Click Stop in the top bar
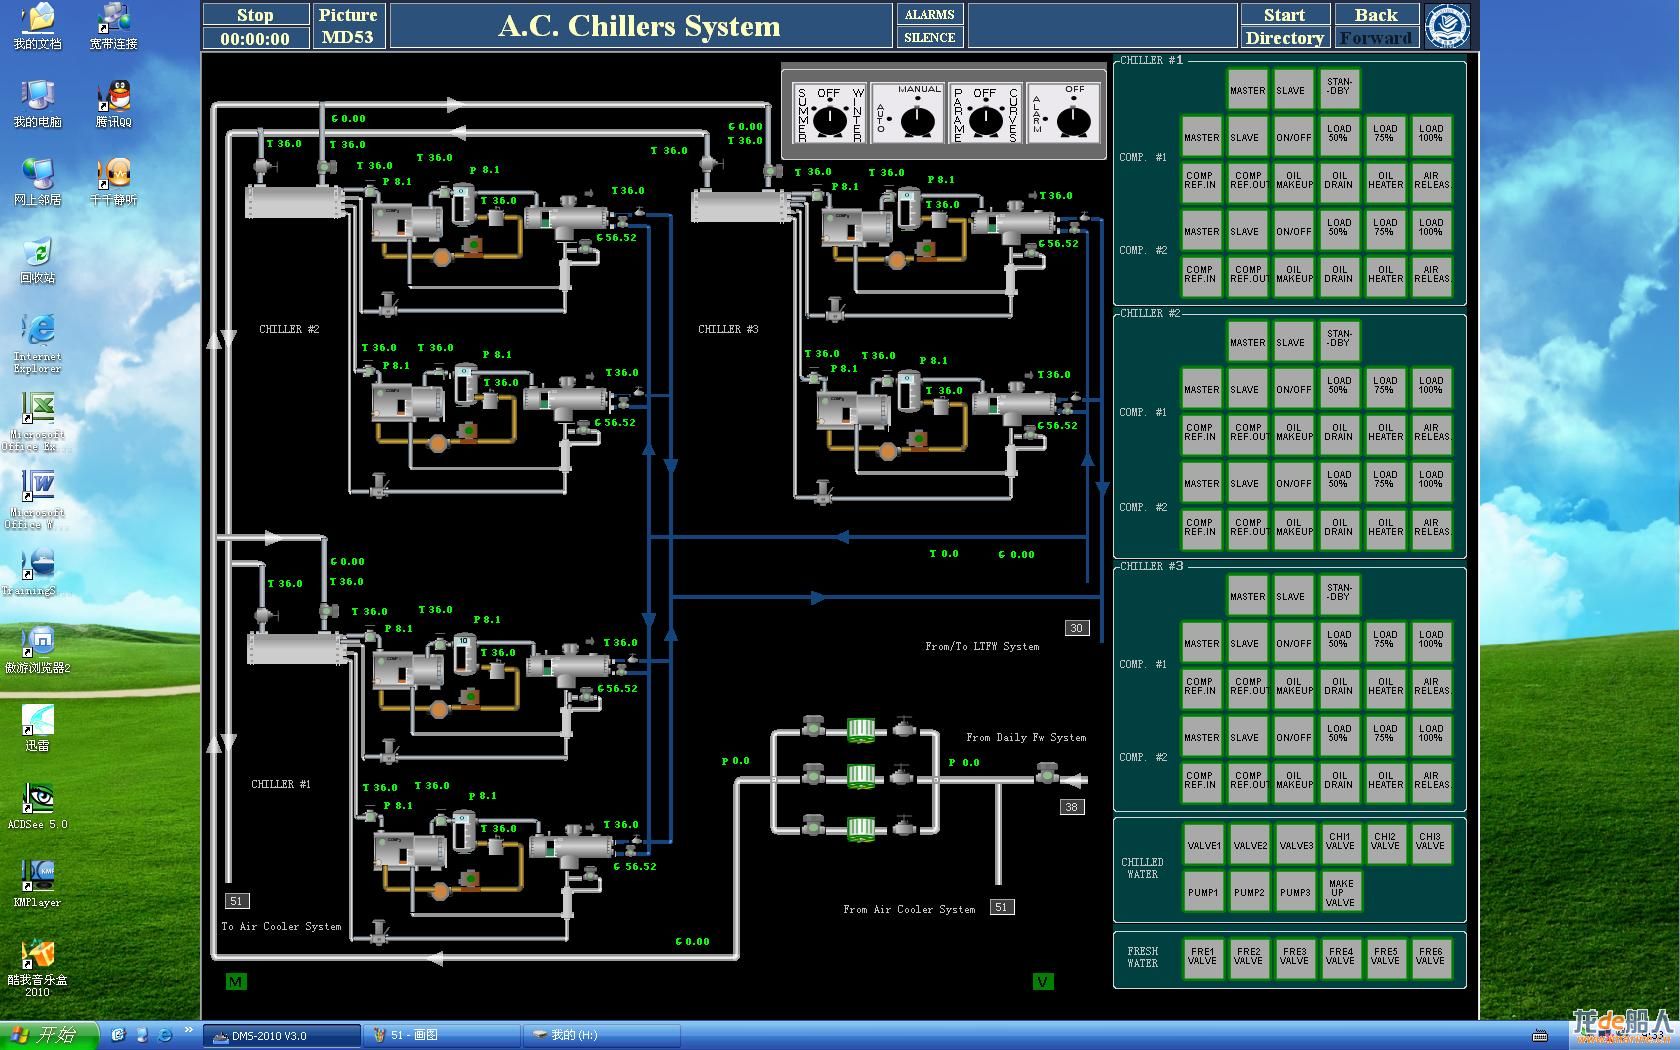 coord(255,15)
